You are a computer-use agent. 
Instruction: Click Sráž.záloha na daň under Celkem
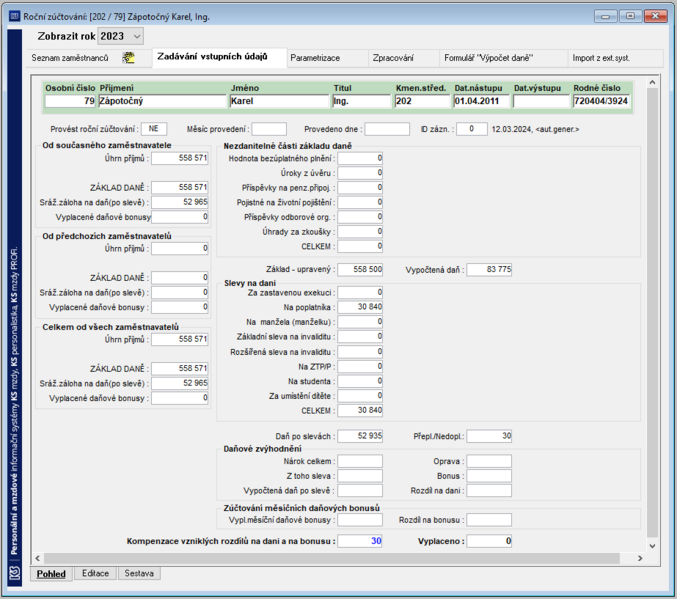(180, 383)
